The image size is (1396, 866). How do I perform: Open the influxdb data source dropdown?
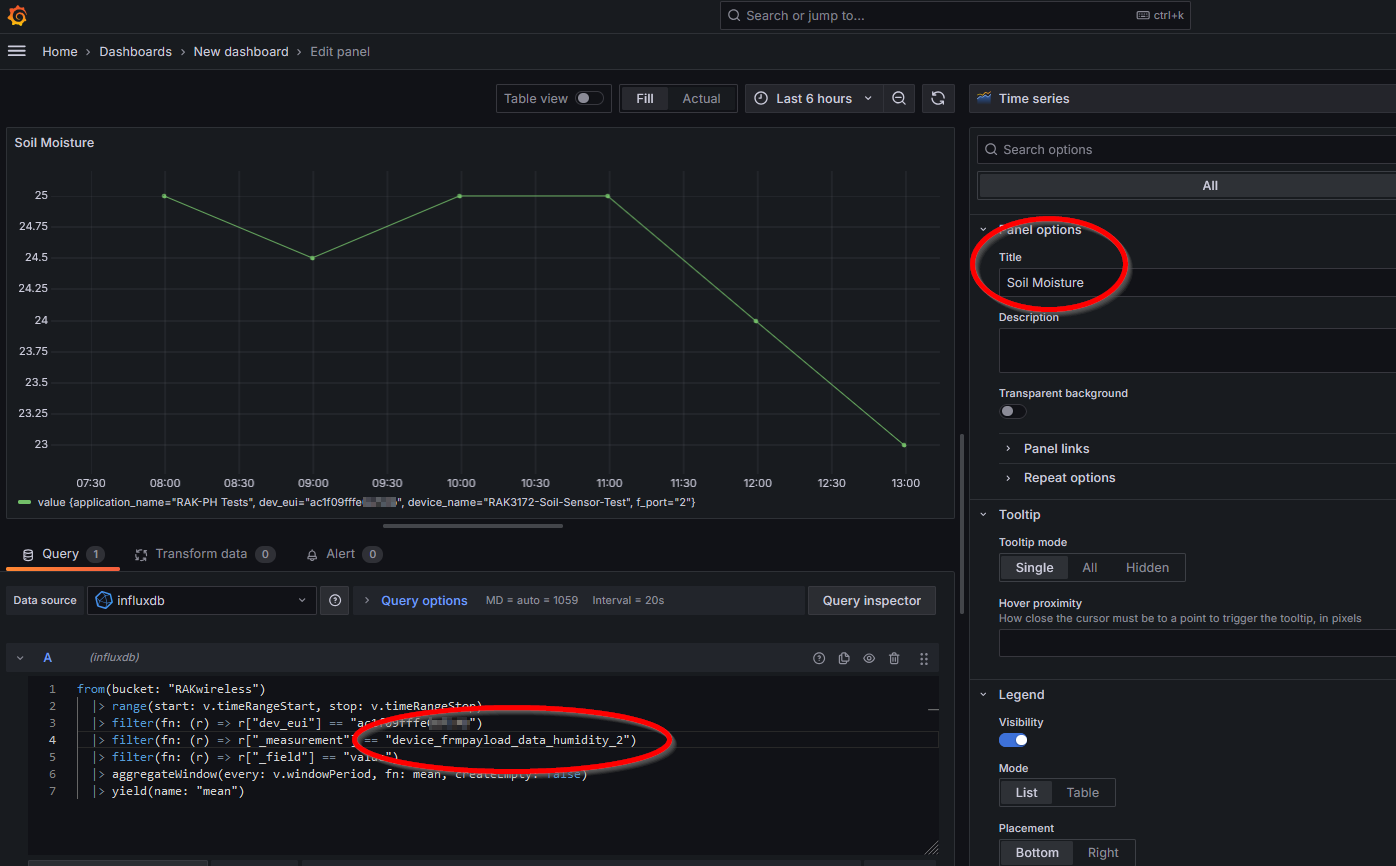tap(201, 600)
